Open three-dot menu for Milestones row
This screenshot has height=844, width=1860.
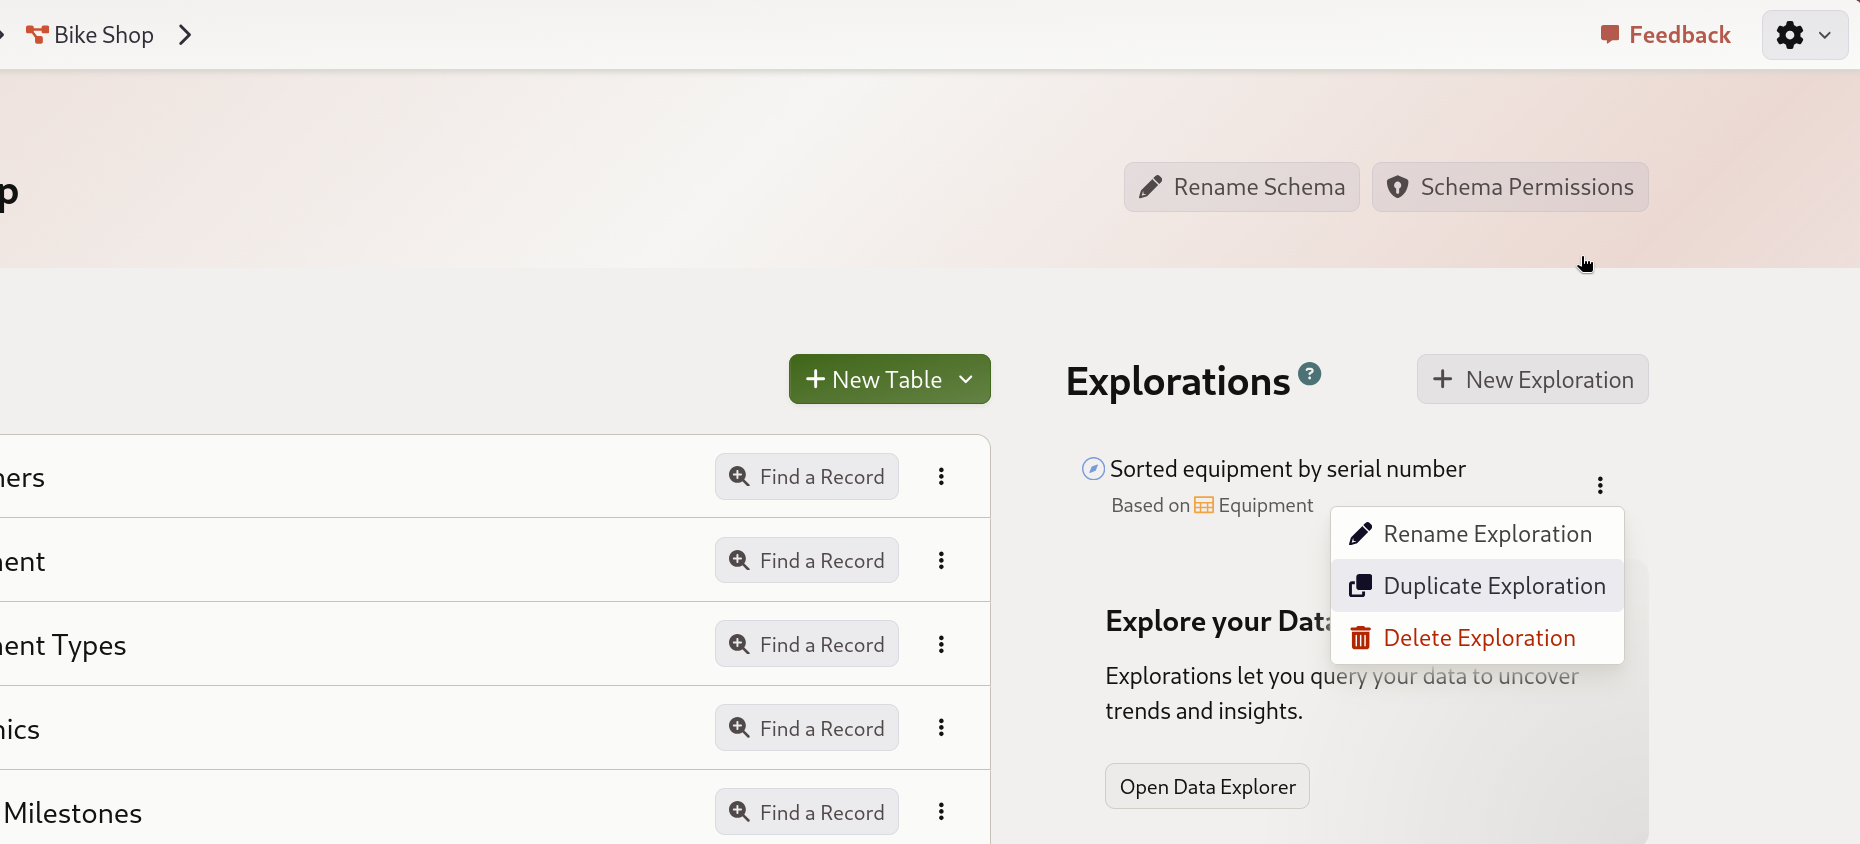[x=941, y=813]
